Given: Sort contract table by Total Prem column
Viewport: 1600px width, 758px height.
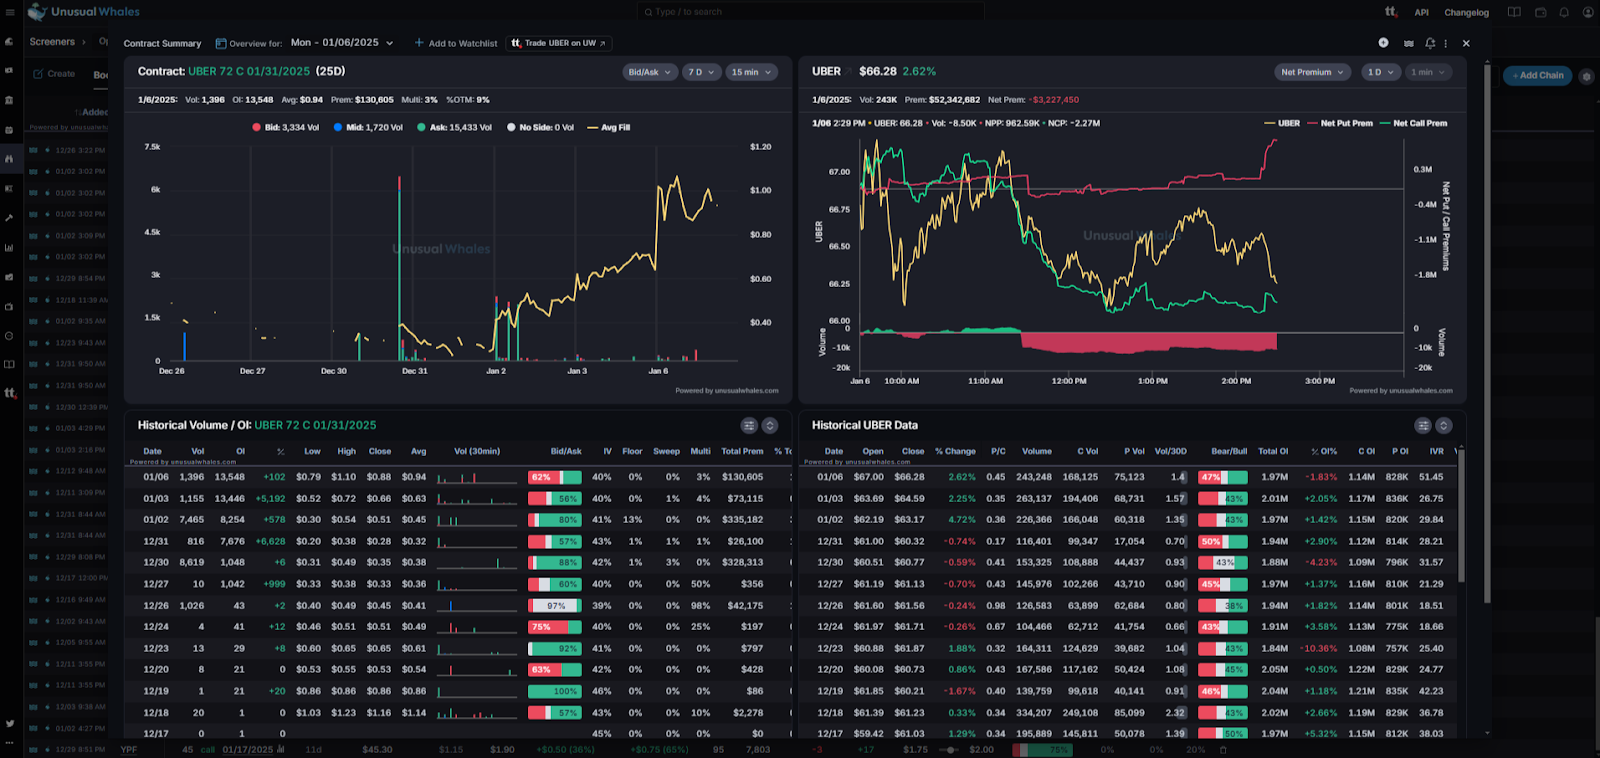Looking at the screenshot, I should pyautogui.click(x=742, y=451).
